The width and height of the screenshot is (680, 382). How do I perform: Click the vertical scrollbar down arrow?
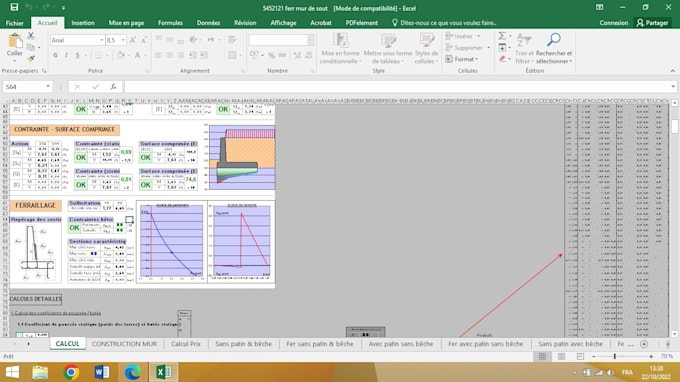674,334
